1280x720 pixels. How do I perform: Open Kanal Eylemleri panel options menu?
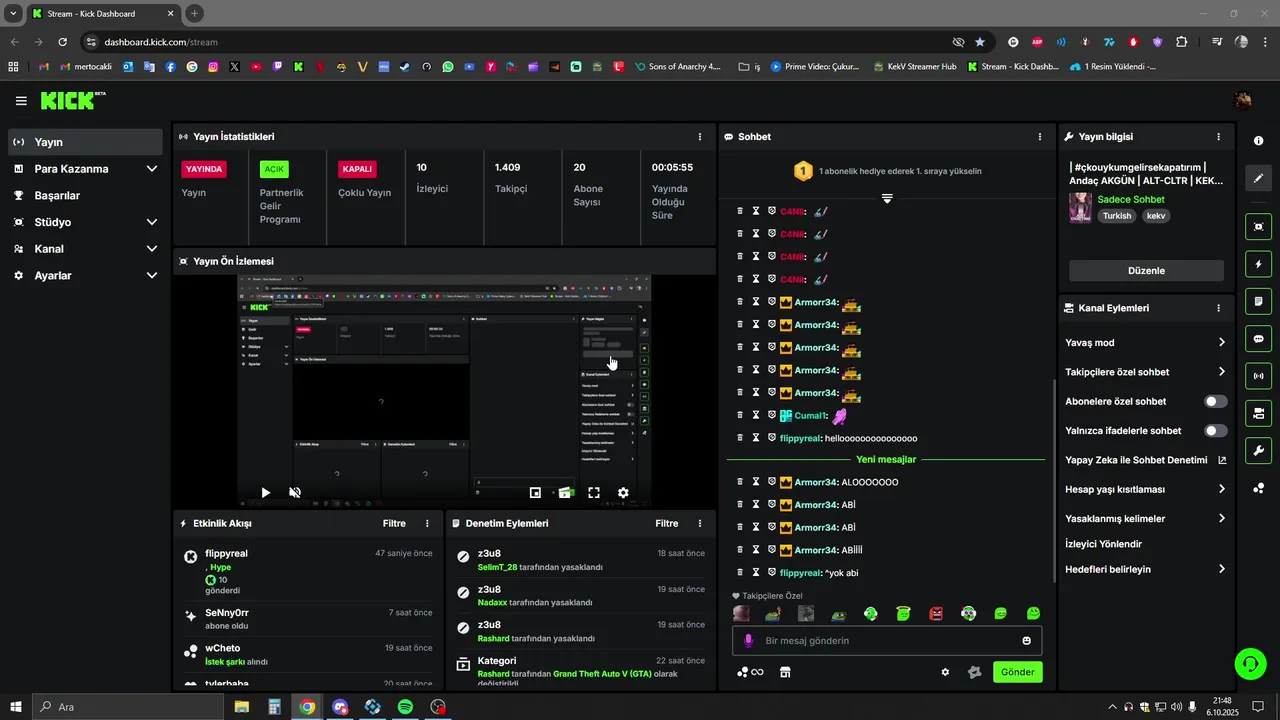click(1218, 308)
